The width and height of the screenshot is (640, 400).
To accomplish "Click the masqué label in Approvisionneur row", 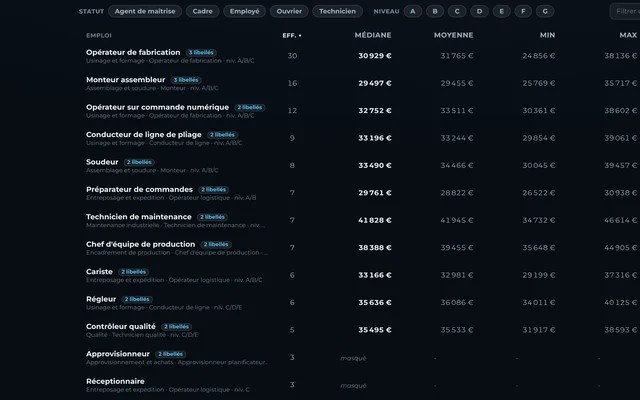I will point(353,358).
